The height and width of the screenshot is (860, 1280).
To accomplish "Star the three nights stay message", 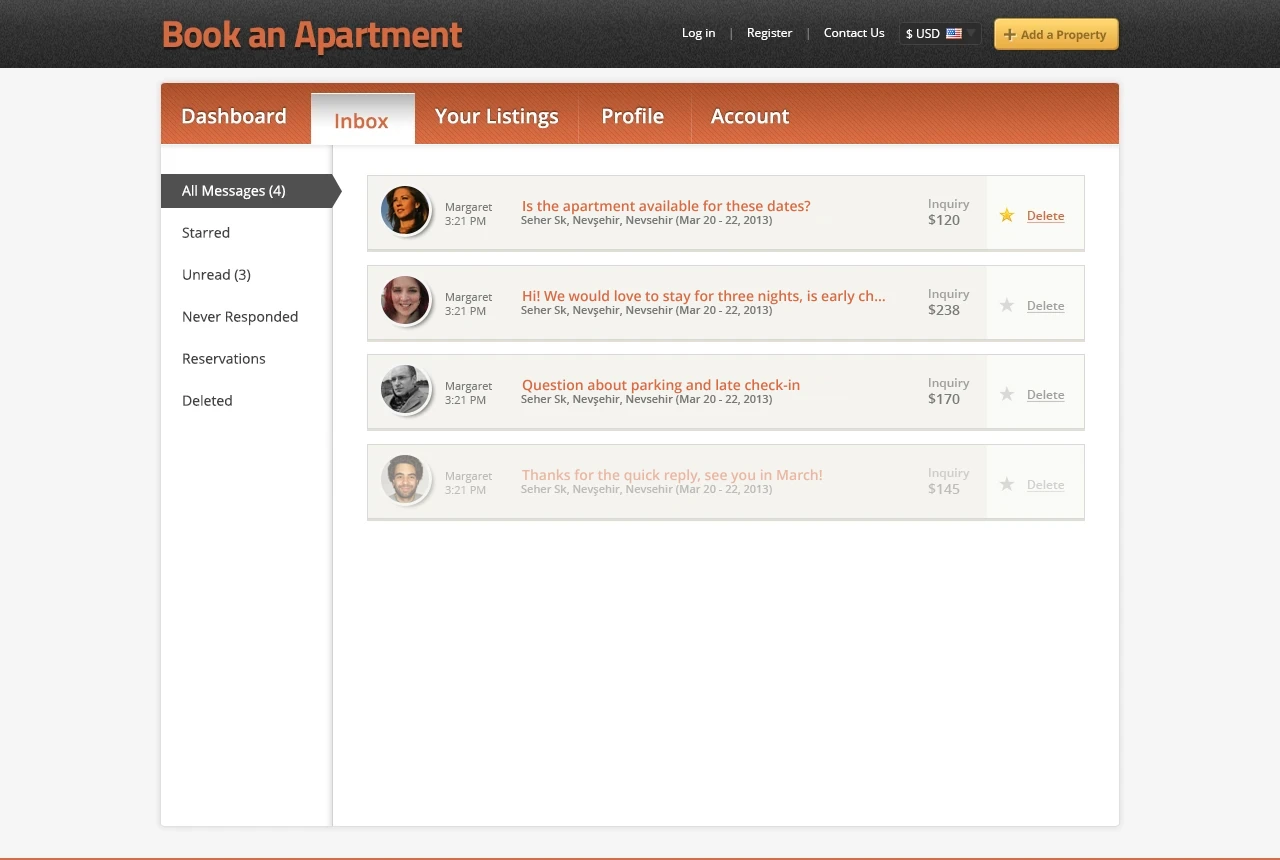I will coord(1007,305).
